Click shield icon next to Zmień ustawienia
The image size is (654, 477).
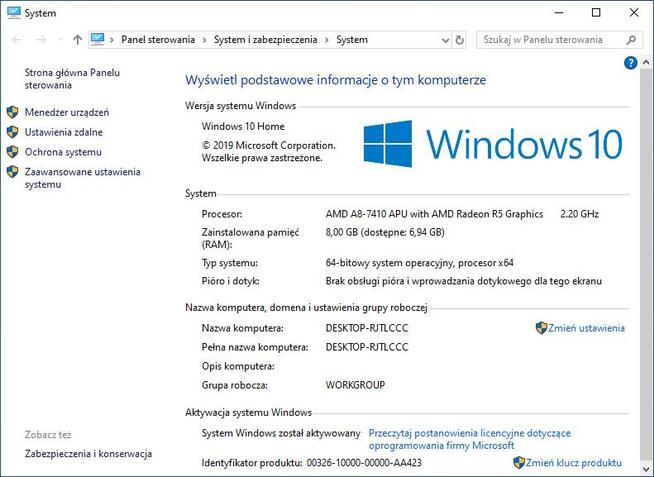[541, 328]
